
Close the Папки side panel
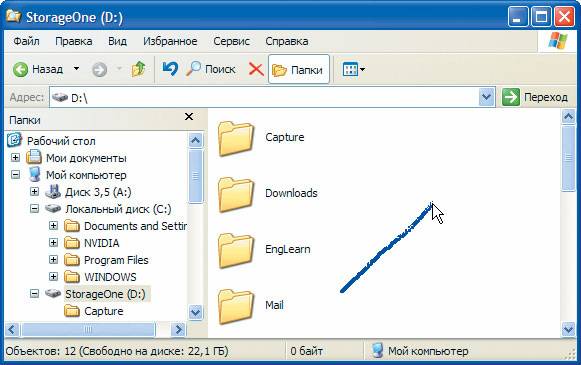pos(189,117)
